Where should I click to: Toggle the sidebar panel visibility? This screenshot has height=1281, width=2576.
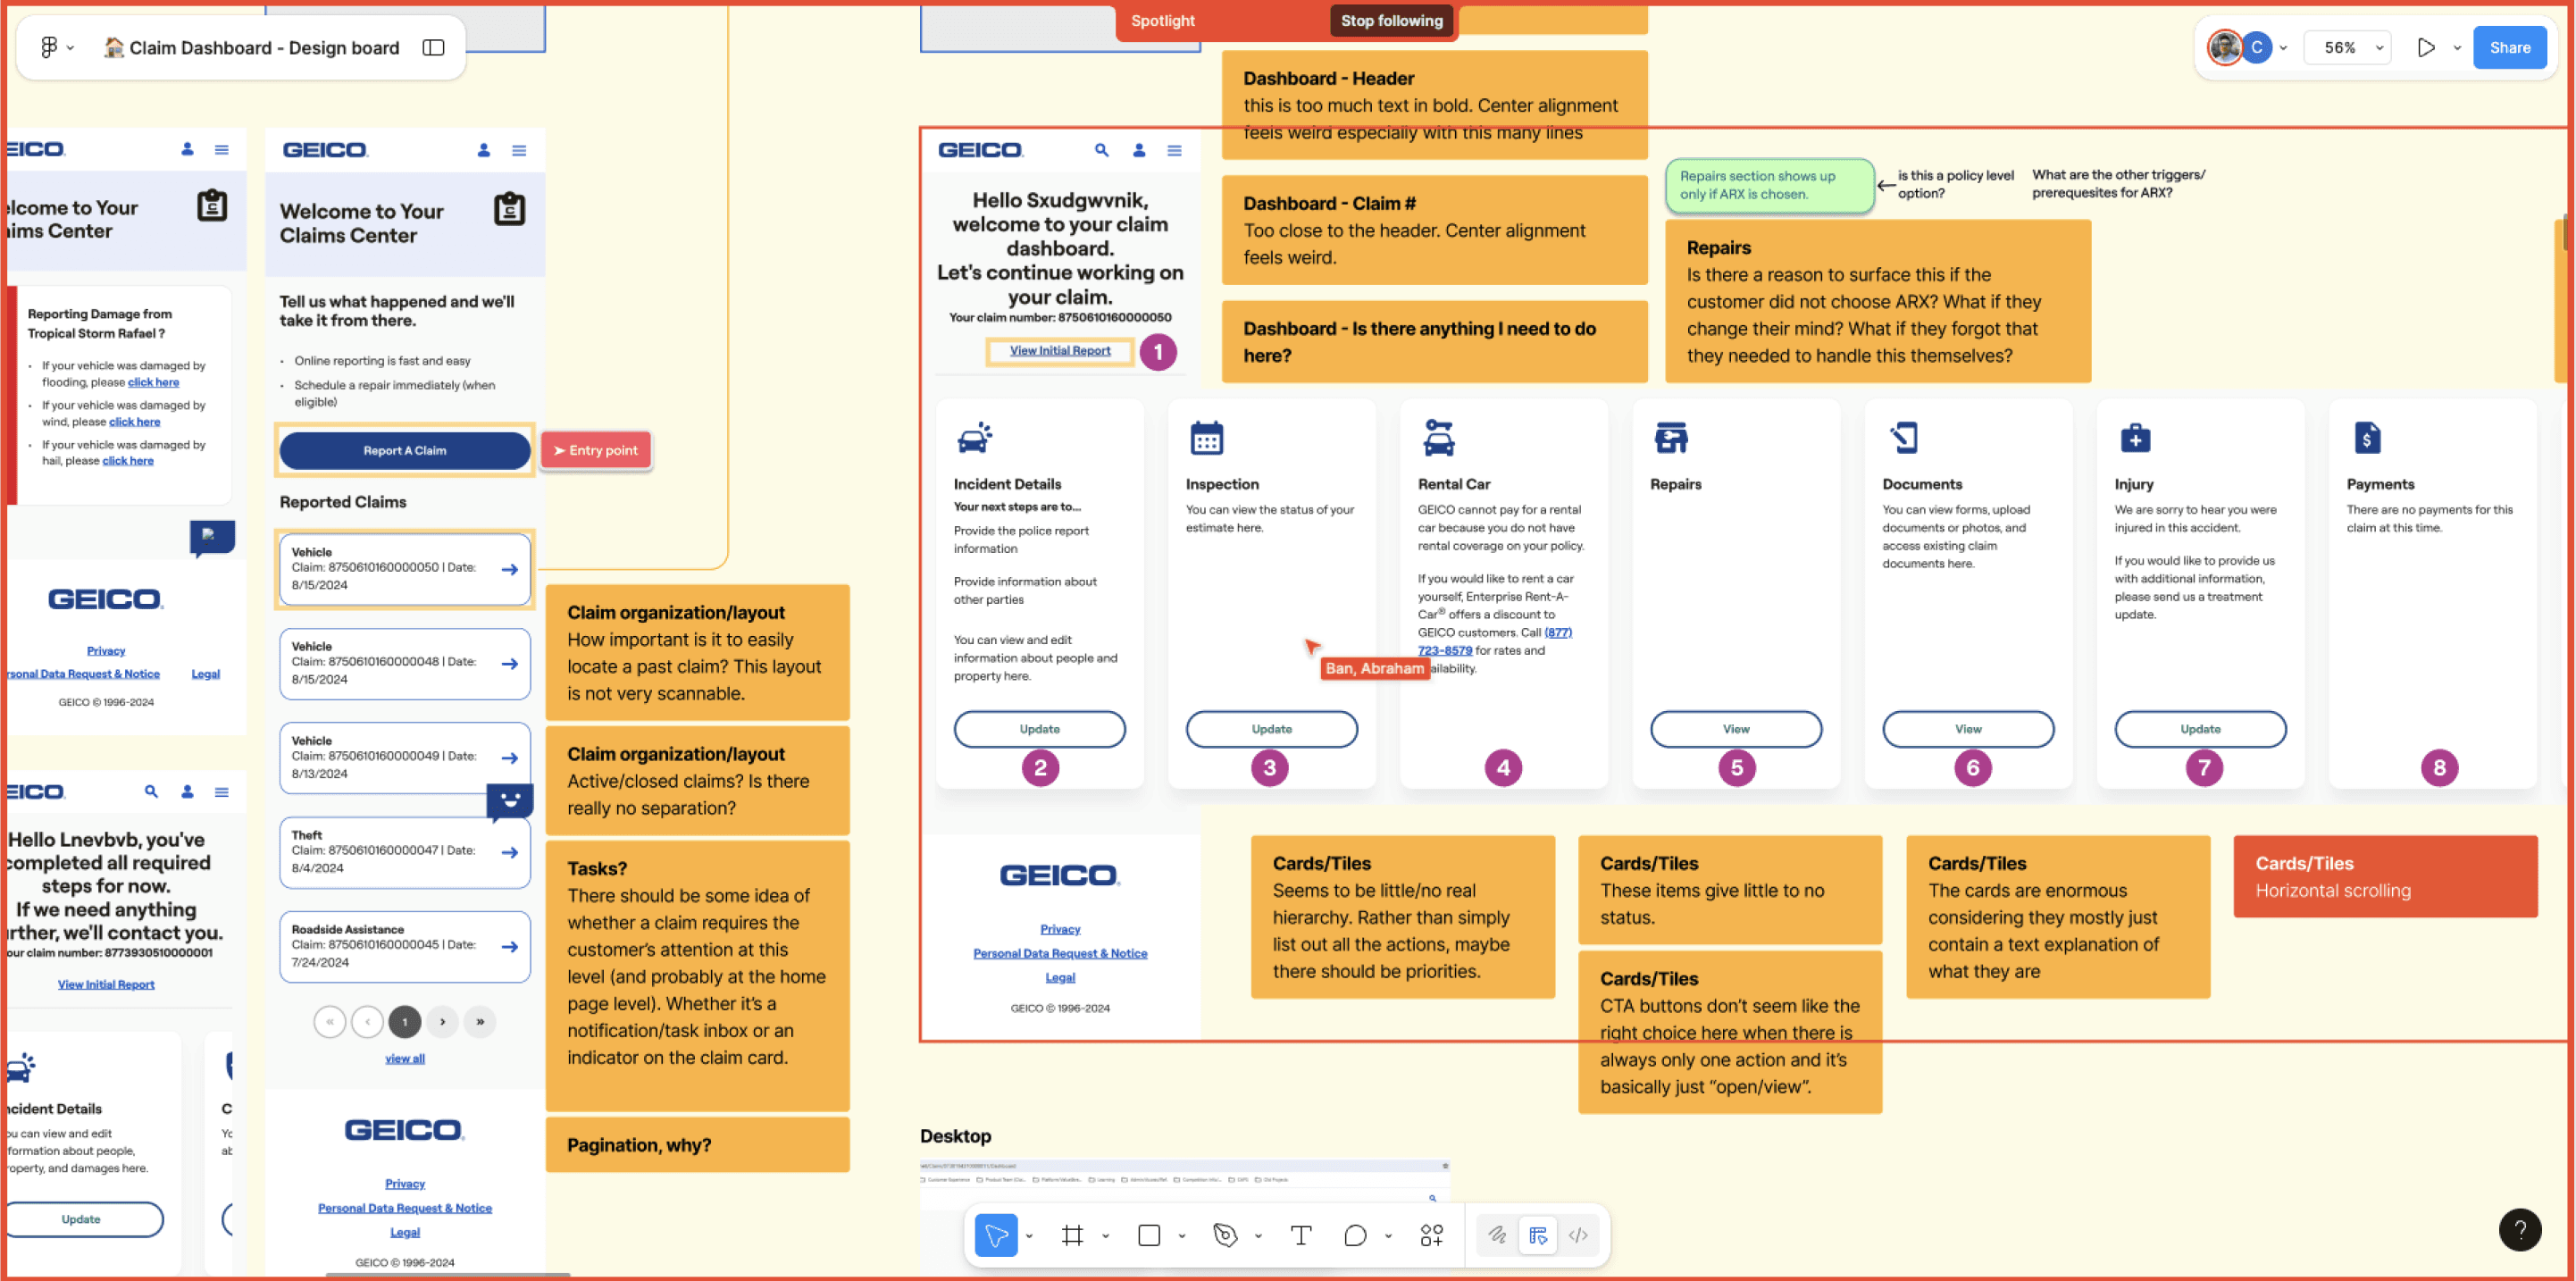coord(433,47)
